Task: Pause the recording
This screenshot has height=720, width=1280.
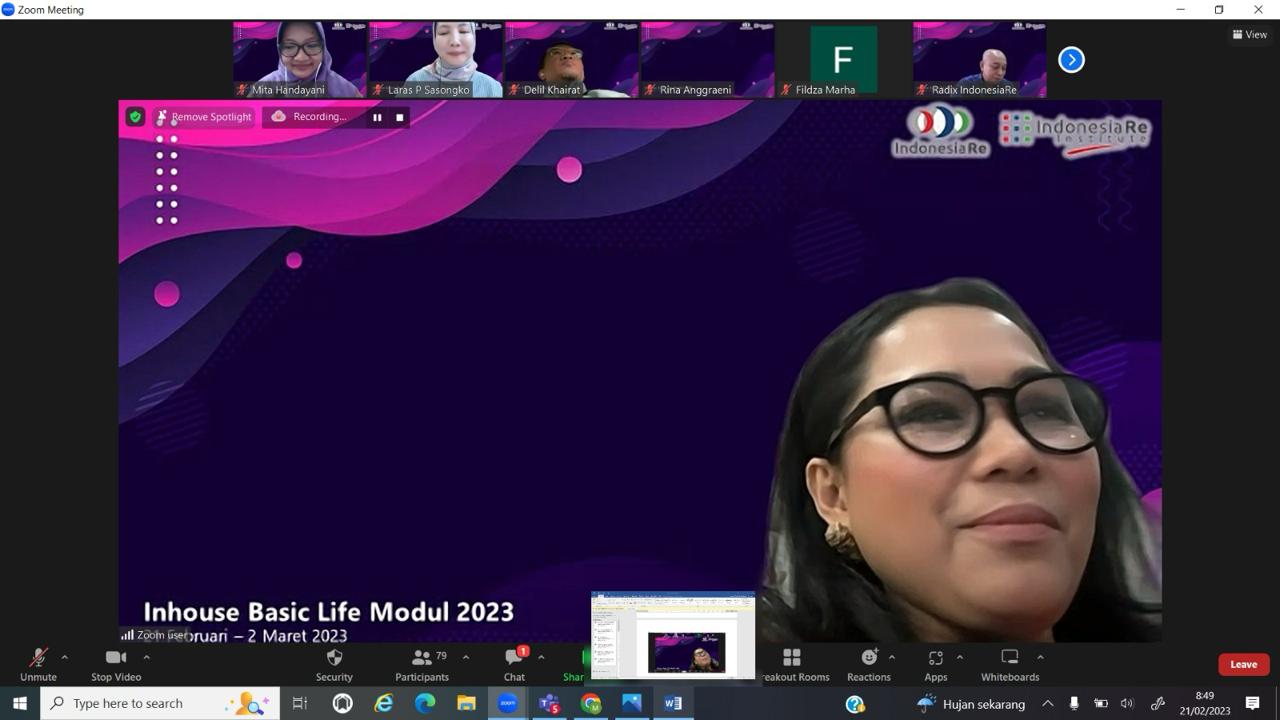Action: 377,117
